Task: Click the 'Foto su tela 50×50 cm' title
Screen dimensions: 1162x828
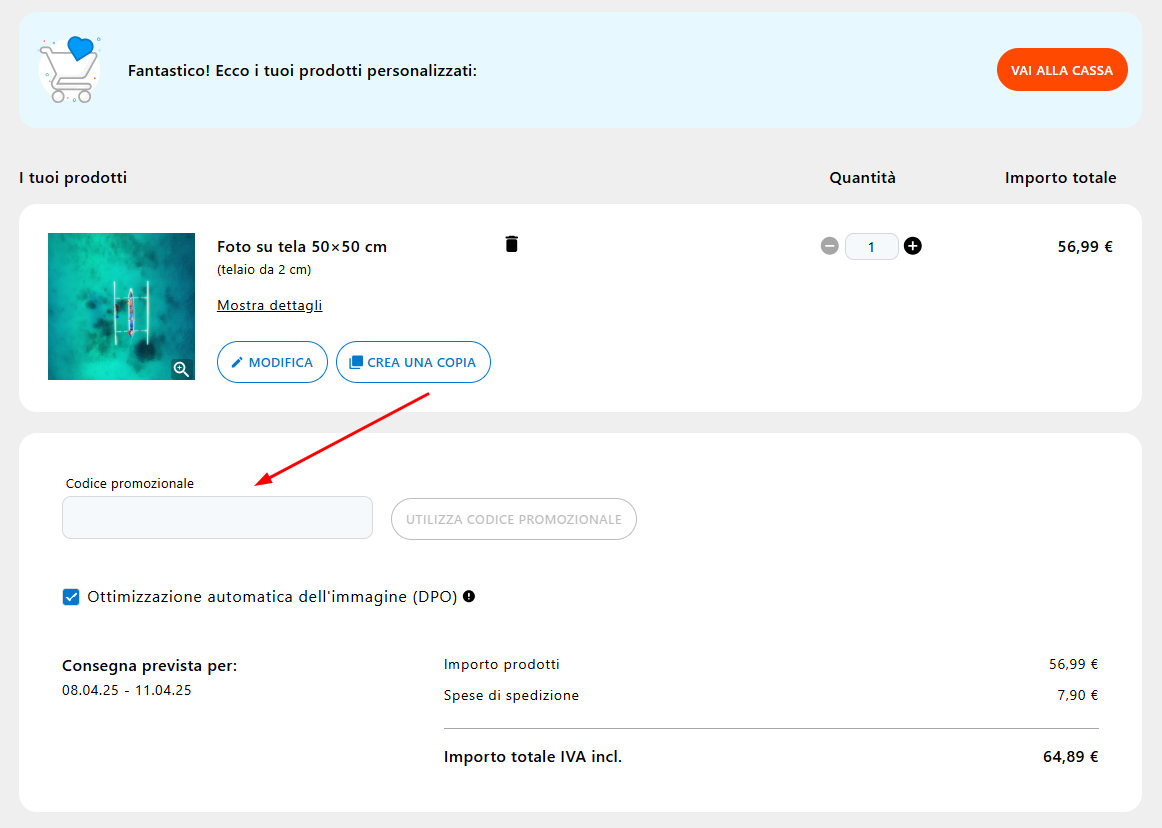Action: (x=301, y=247)
